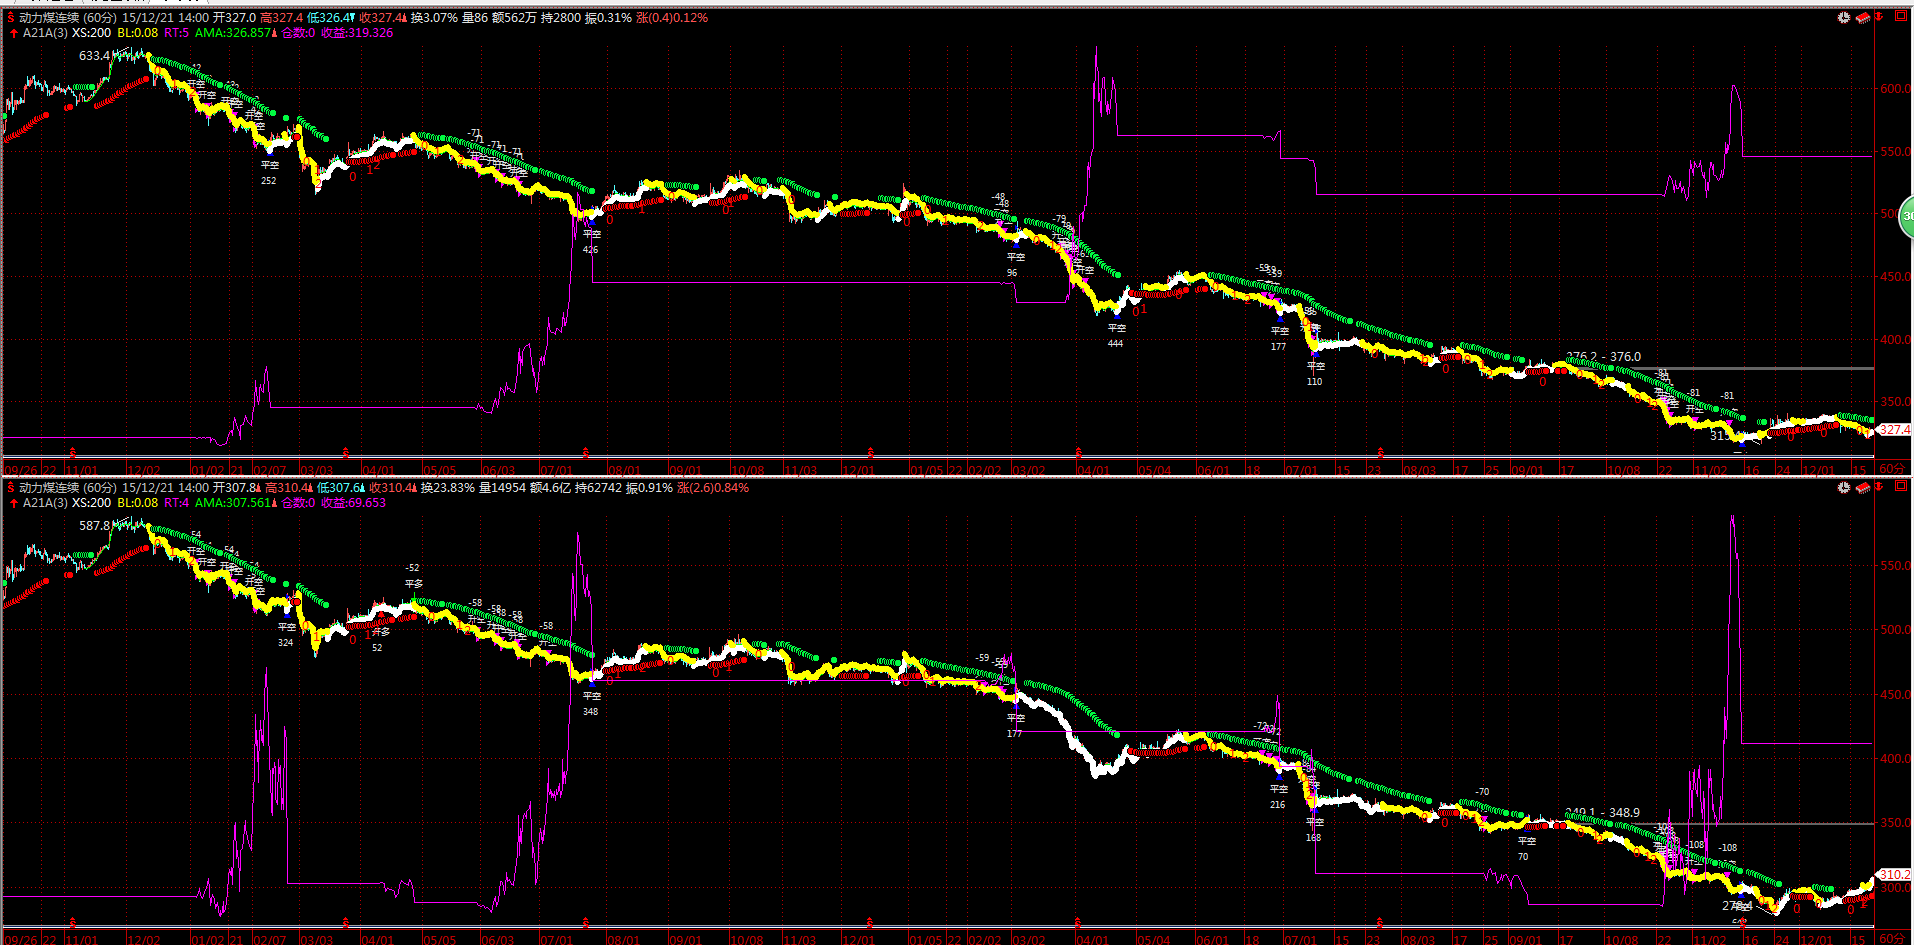Expand the red arrow beside bottom A21A(3)
The height and width of the screenshot is (945, 1914).
point(13,503)
